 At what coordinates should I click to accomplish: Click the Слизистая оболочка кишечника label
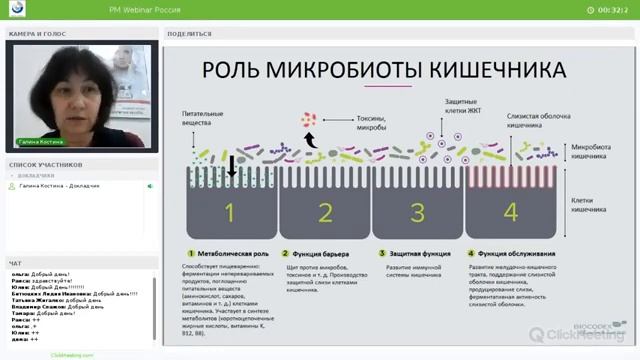(538, 120)
